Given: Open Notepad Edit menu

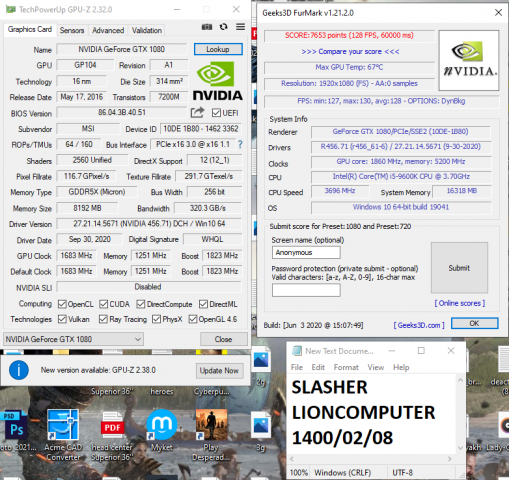Looking at the screenshot, I should point(318,367).
